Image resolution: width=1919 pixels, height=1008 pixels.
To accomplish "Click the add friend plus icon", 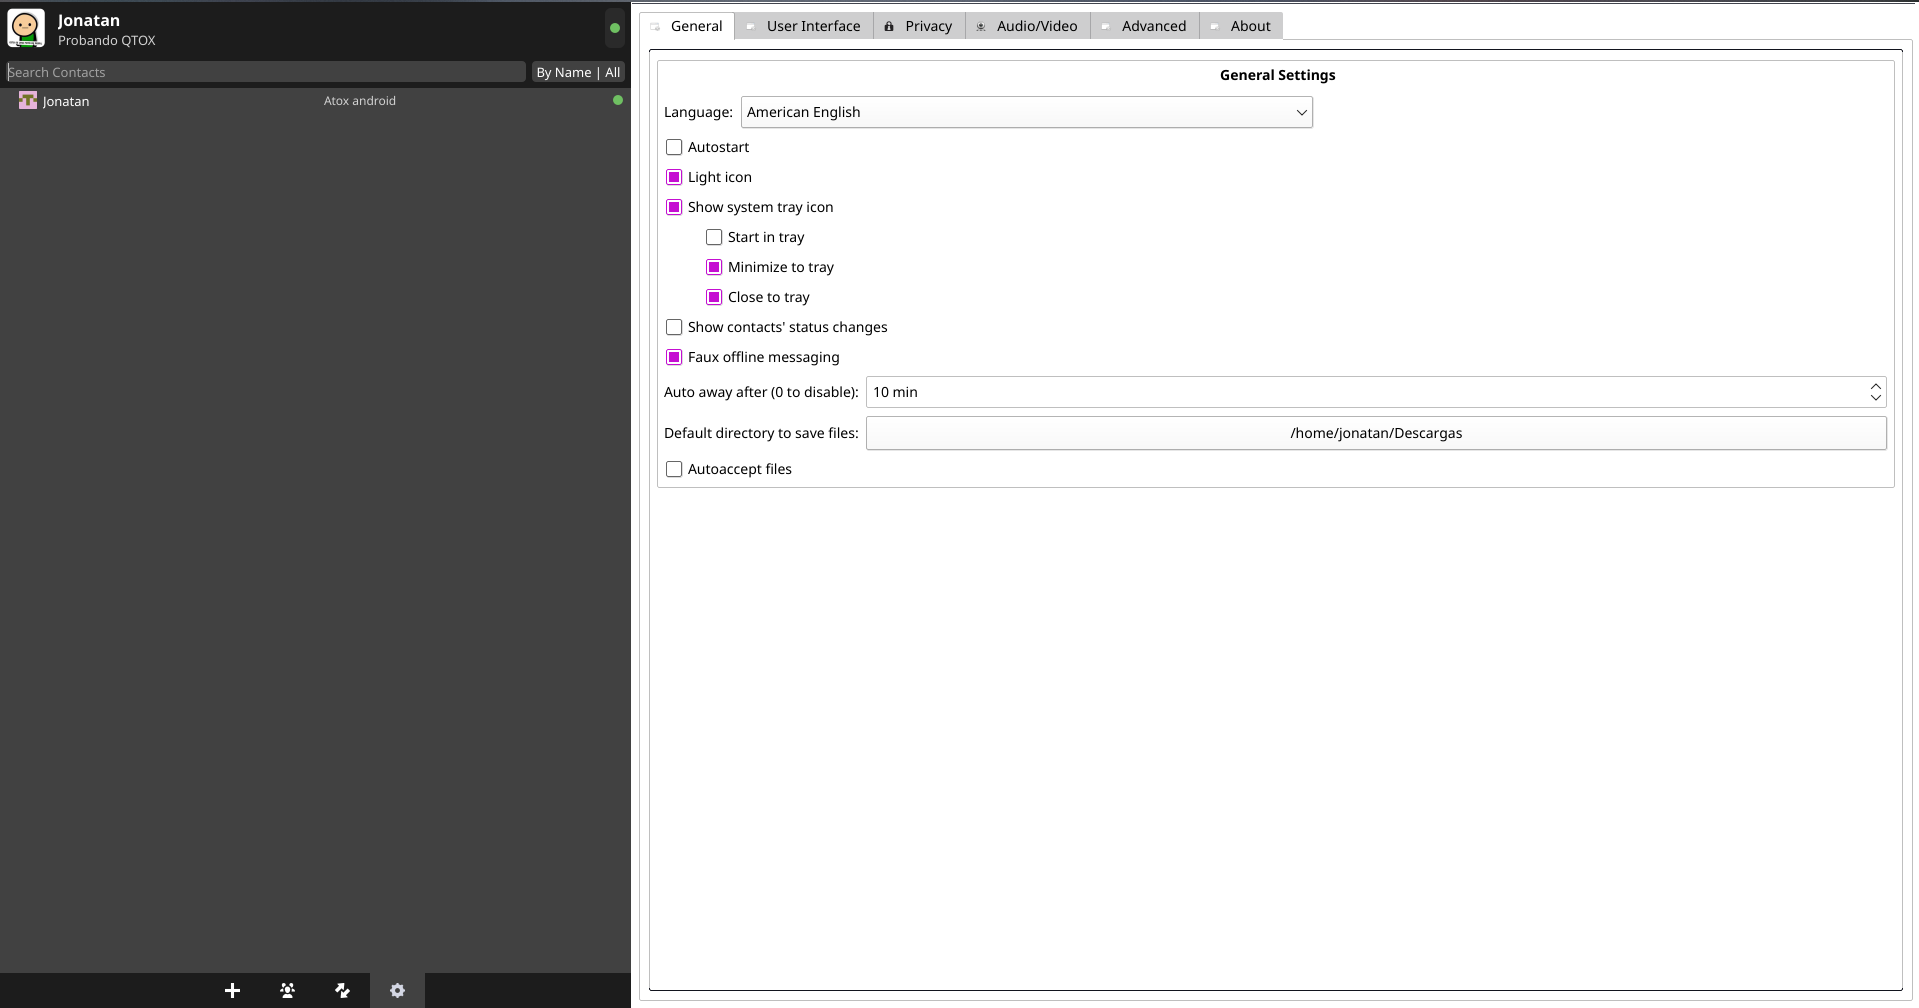I will [x=232, y=990].
